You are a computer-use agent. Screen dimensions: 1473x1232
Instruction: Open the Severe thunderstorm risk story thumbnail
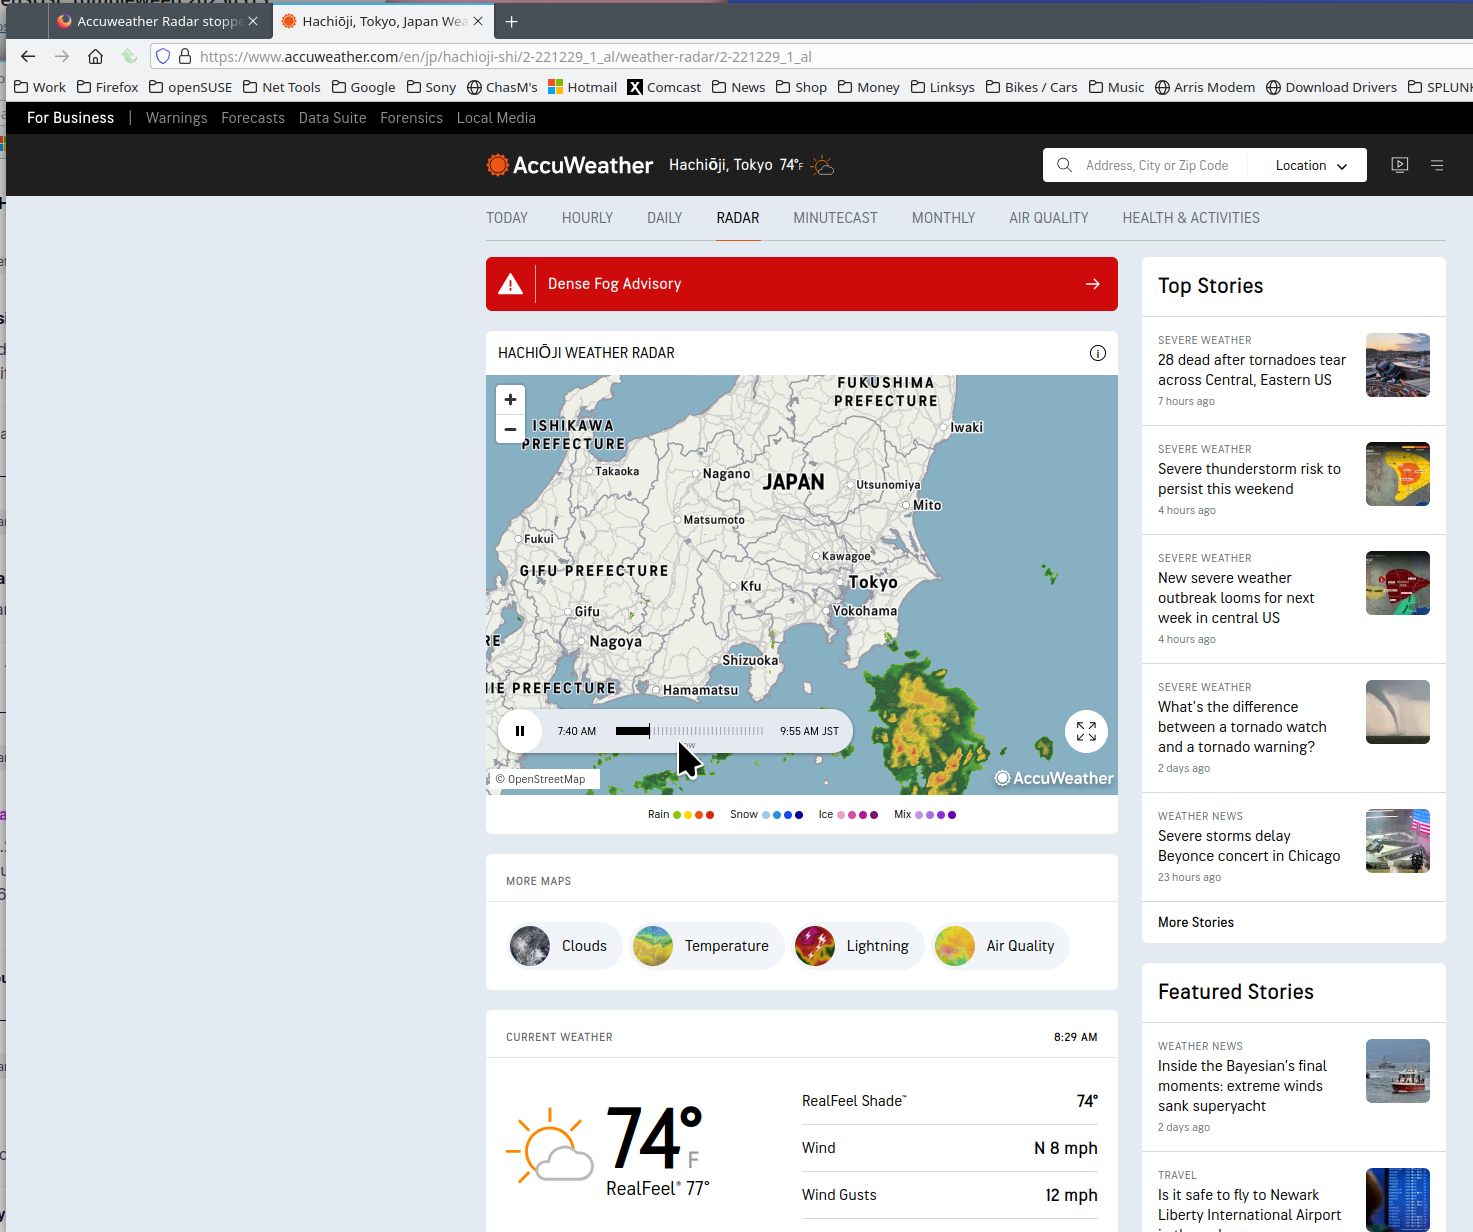tap(1398, 474)
